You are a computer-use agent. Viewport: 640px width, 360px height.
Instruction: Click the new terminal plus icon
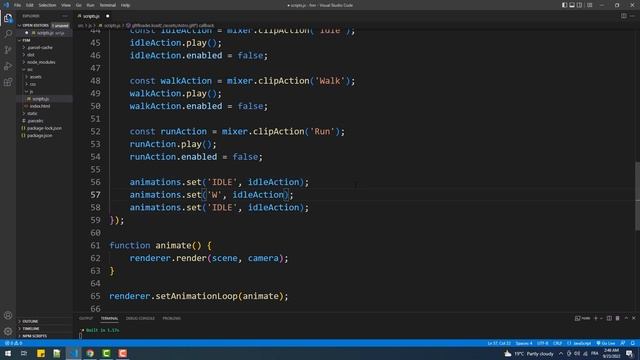(x=596, y=318)
